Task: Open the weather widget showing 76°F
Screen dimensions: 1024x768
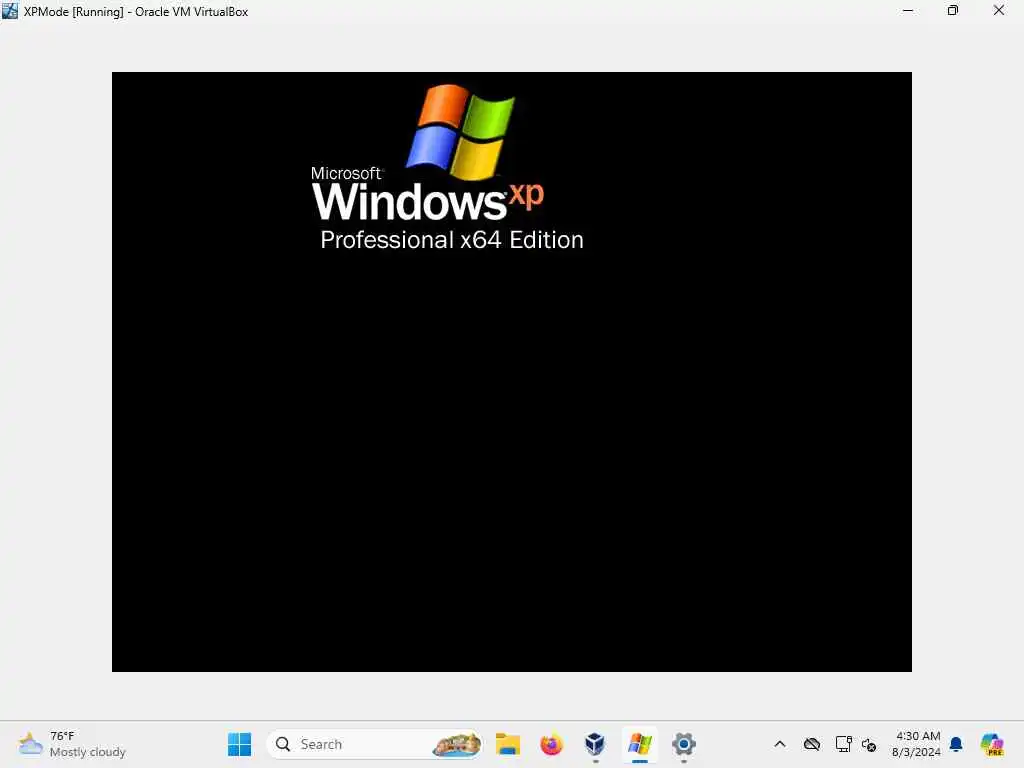Action: [72, 744]
